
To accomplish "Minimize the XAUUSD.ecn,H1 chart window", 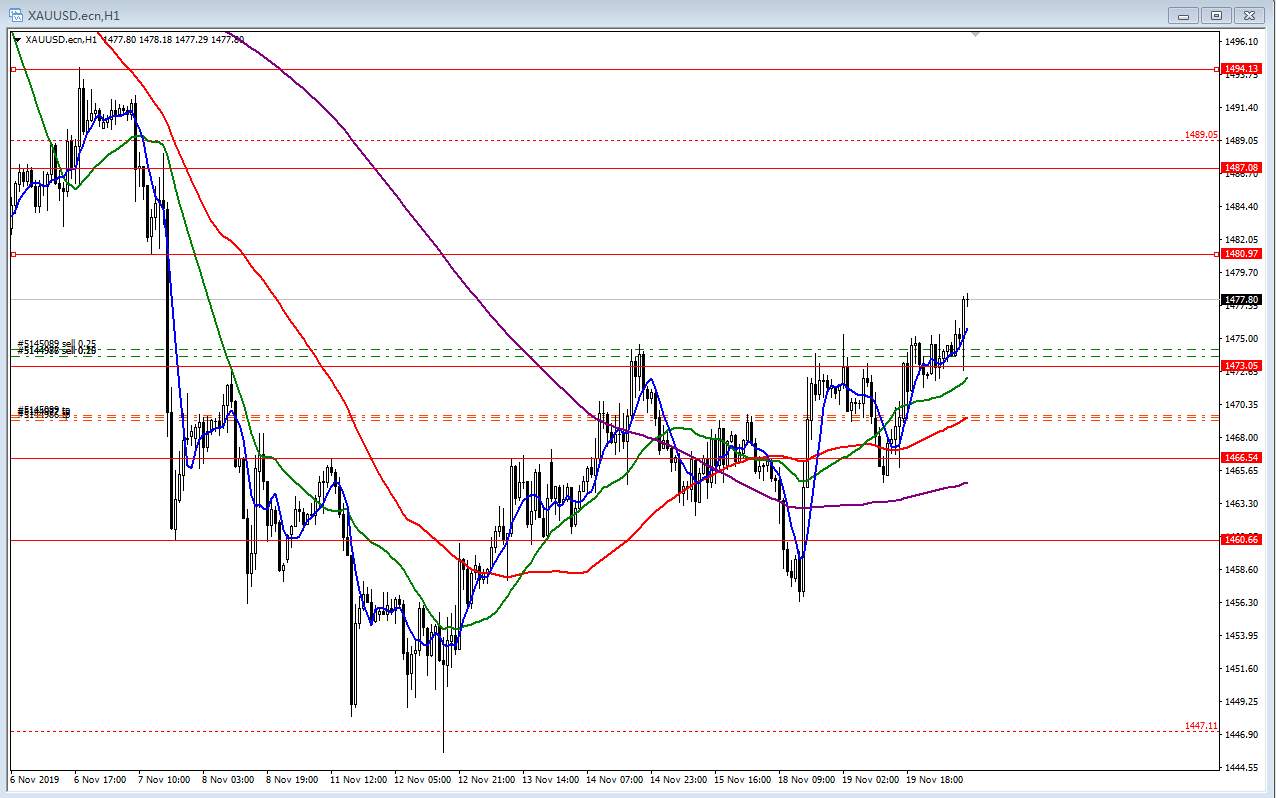I will click(x=1185, y=15).
